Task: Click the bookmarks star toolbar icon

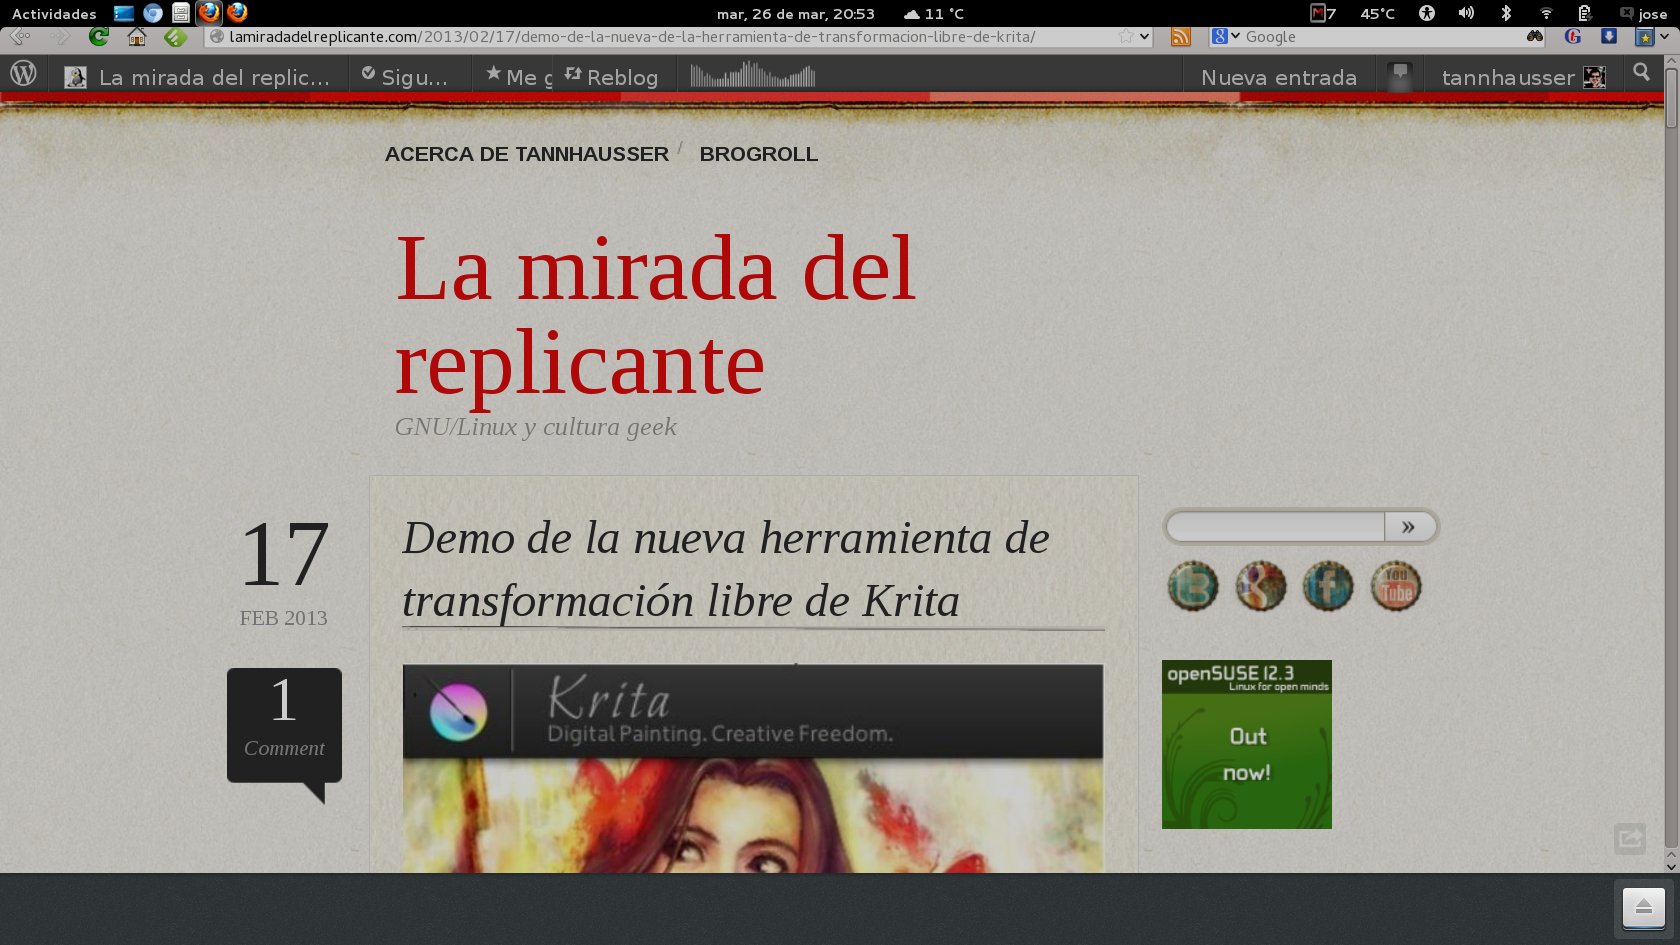Action: coord(1644,37)
